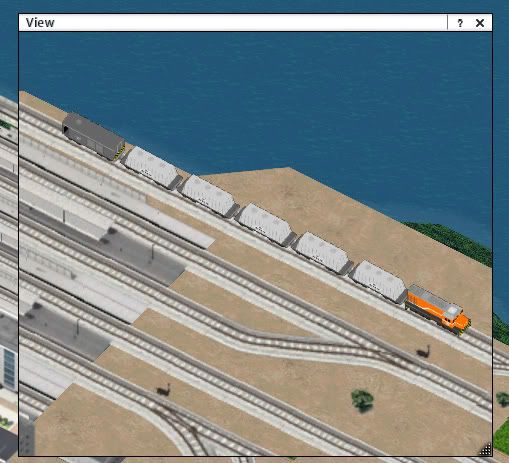Click the glass building at the left edge
This screenshot has width=509, height=463.
coord(10,368)
